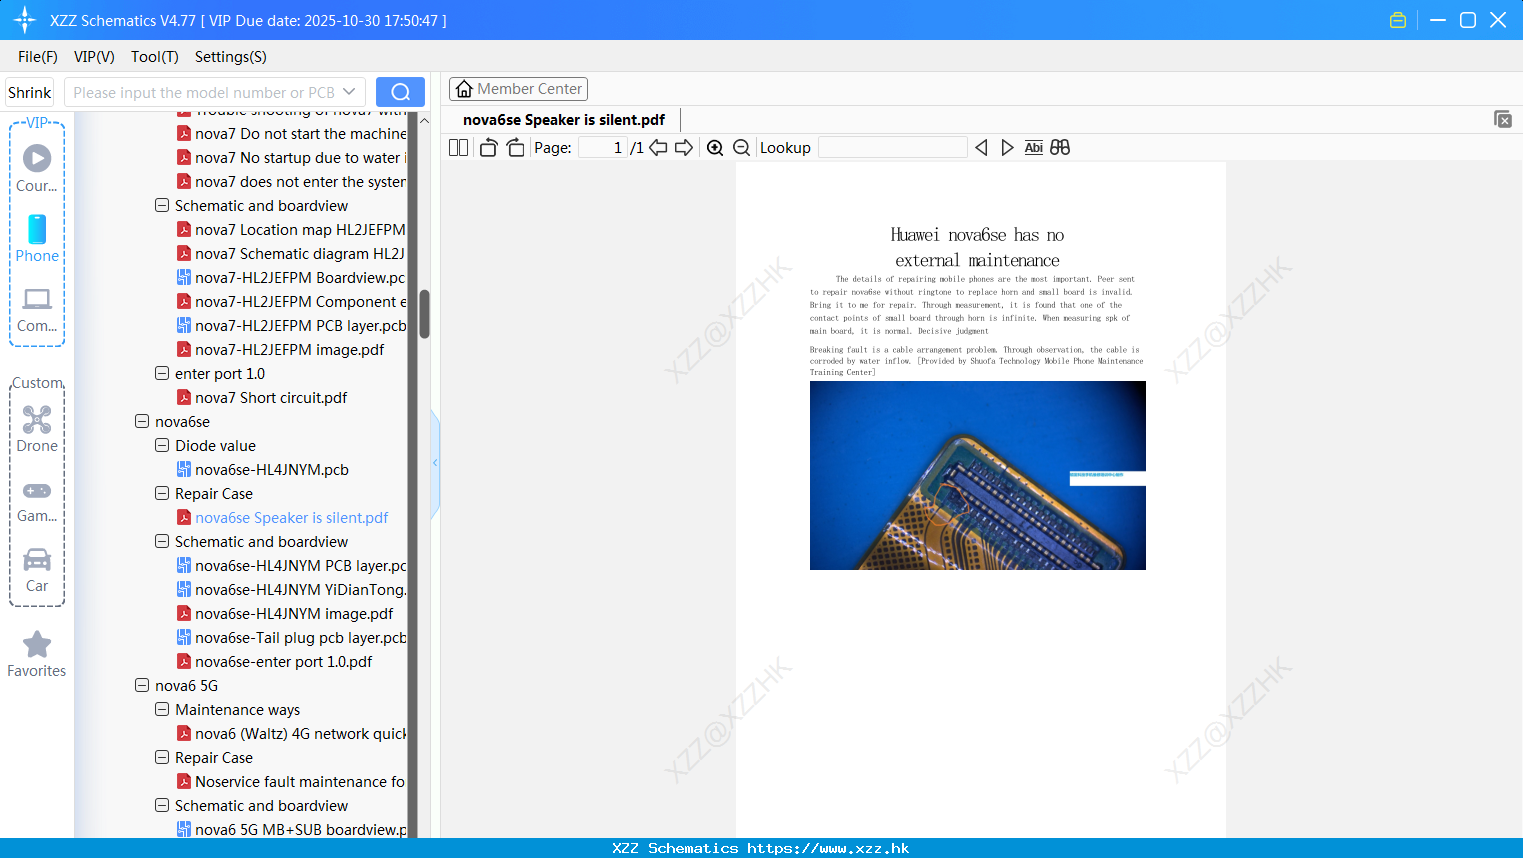Rotate page clockwise icon
This screenshot has height=858, width=1523.
pos(515,148)
